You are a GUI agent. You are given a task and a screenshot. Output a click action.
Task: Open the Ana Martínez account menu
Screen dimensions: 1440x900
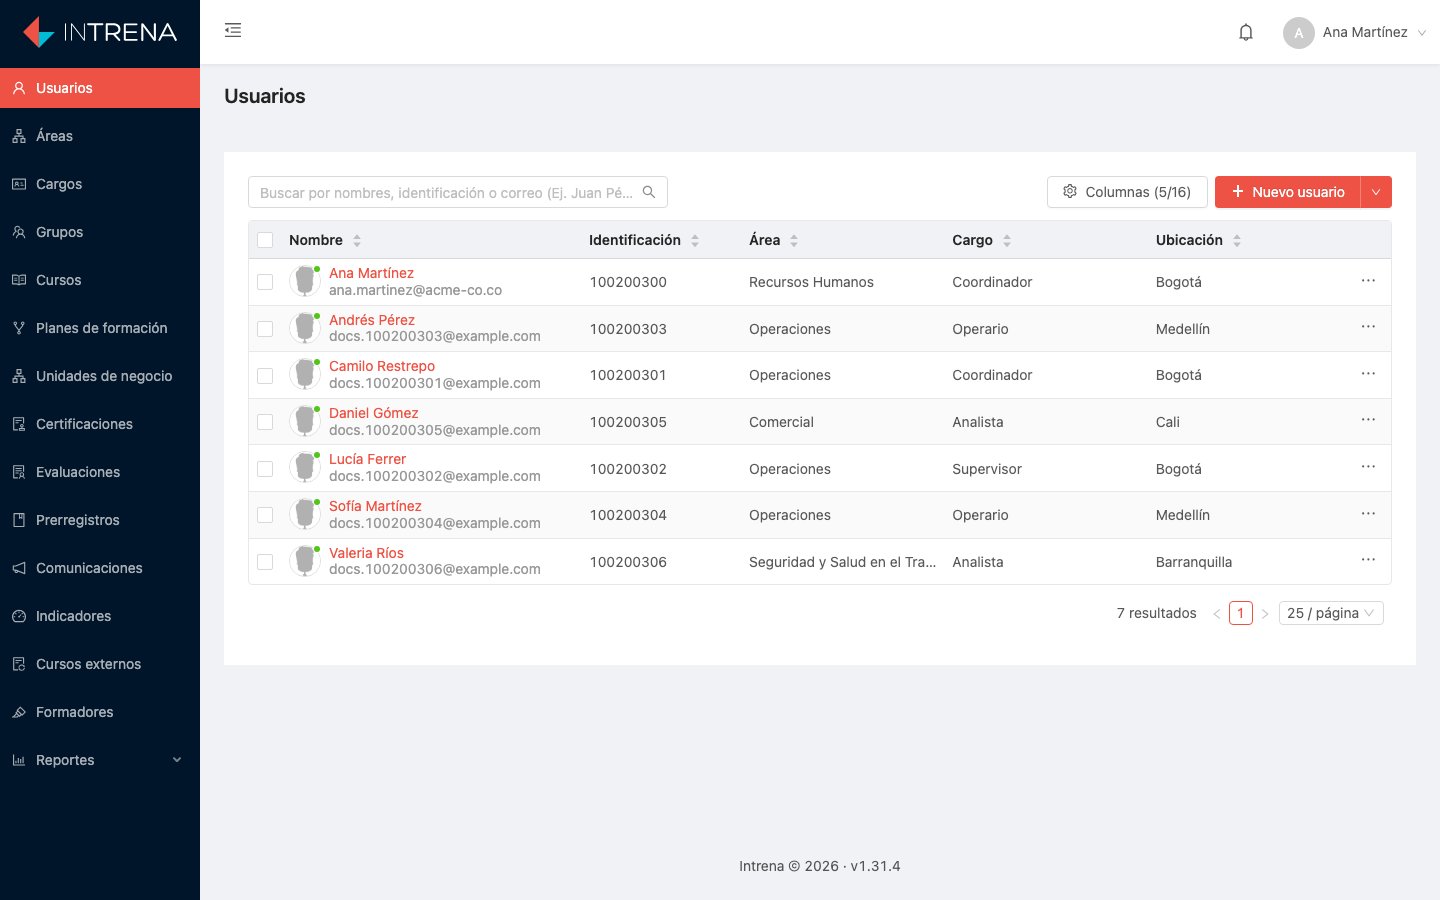(x=1355, y=32)
